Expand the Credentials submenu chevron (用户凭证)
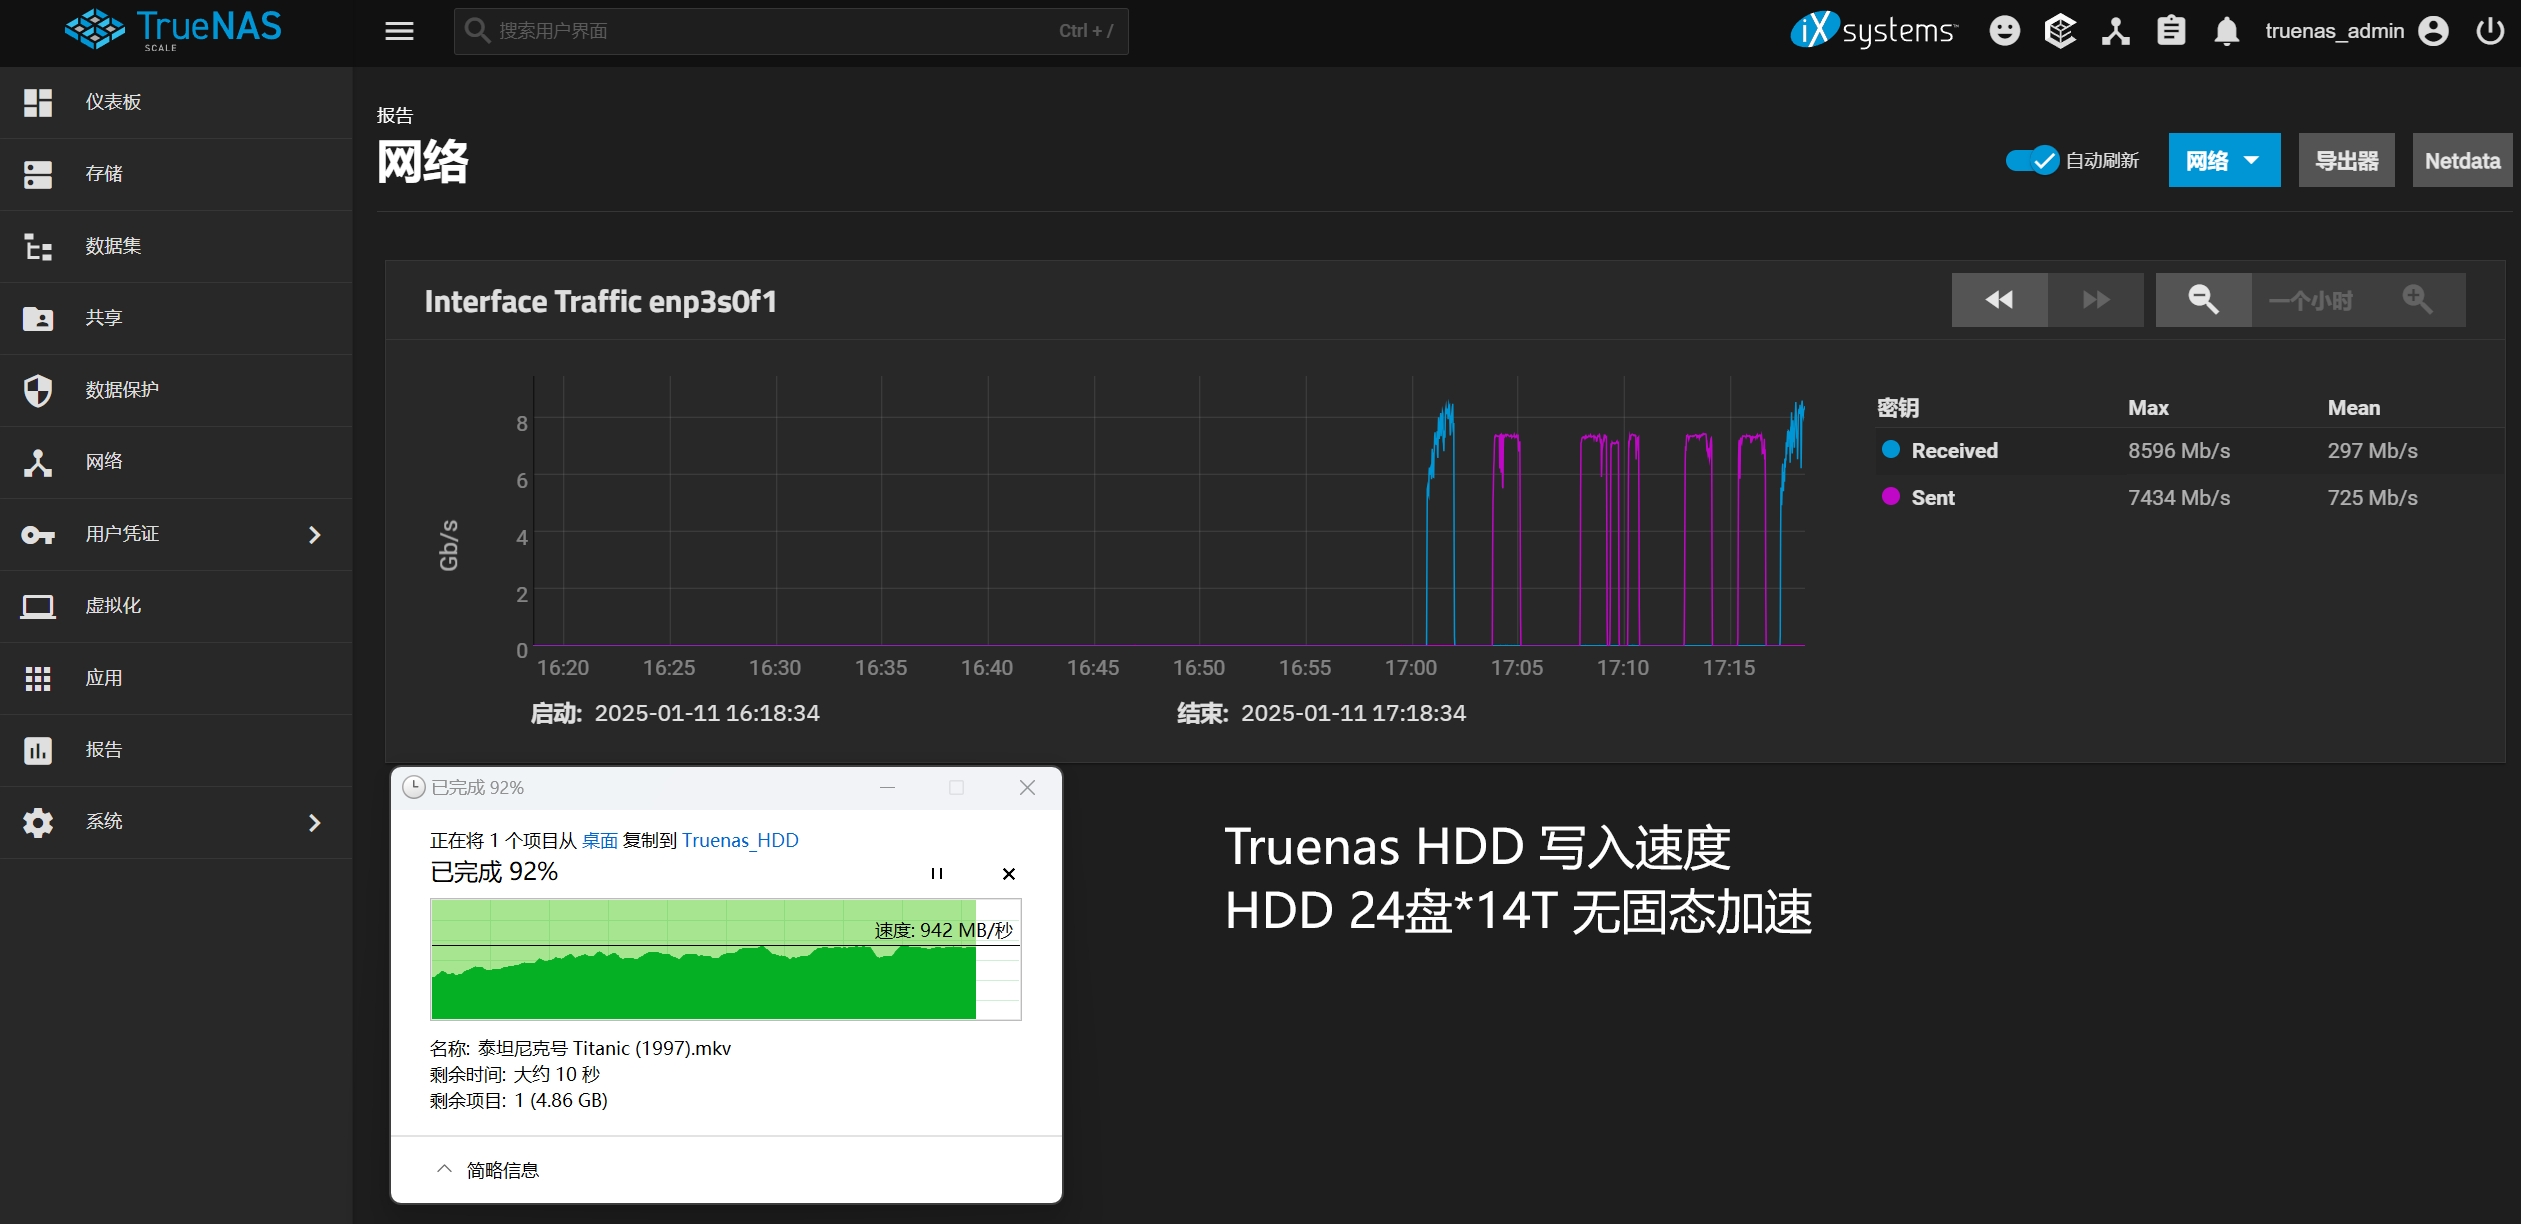2521x1224 pixels. 314,535
